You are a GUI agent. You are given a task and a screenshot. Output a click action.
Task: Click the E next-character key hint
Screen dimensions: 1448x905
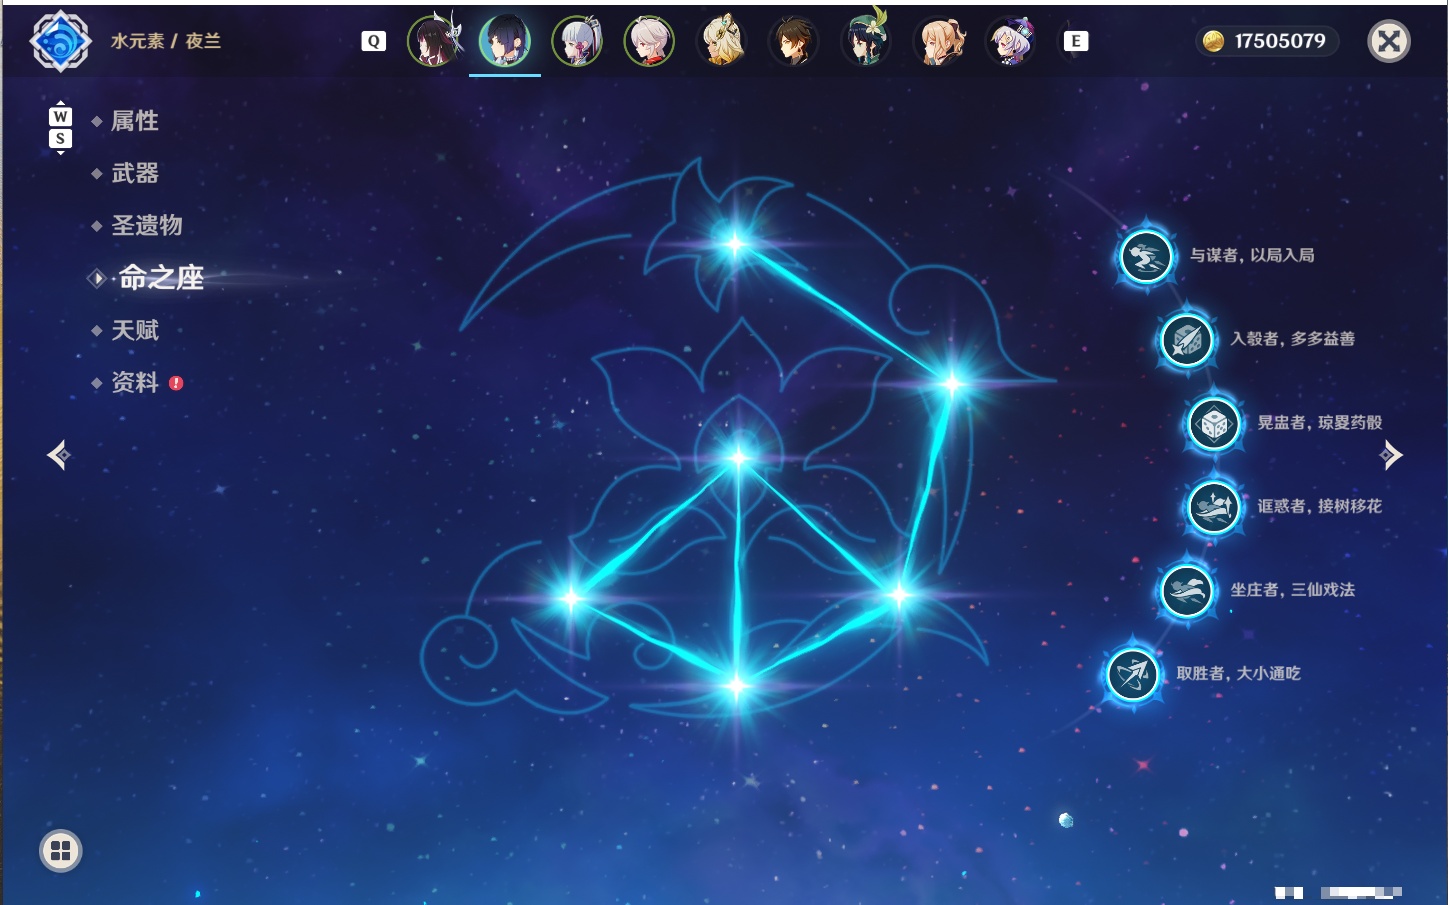point(1076,41)
